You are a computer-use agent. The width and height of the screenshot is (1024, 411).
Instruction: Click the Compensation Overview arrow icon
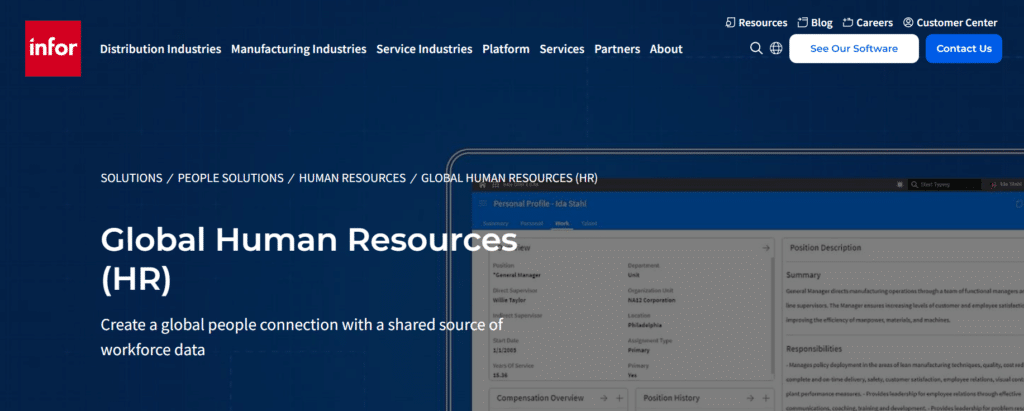click(603, 398)
